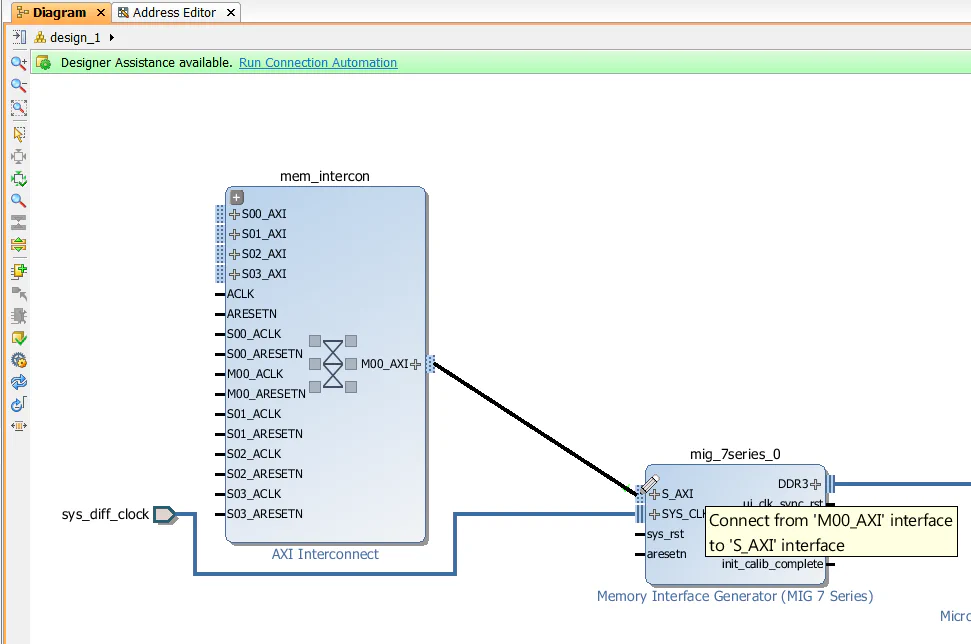This screenshot has height=644, width=971.
Task: Click the Add IP icon
Action: pyautogui.click(x=18, y=268)
